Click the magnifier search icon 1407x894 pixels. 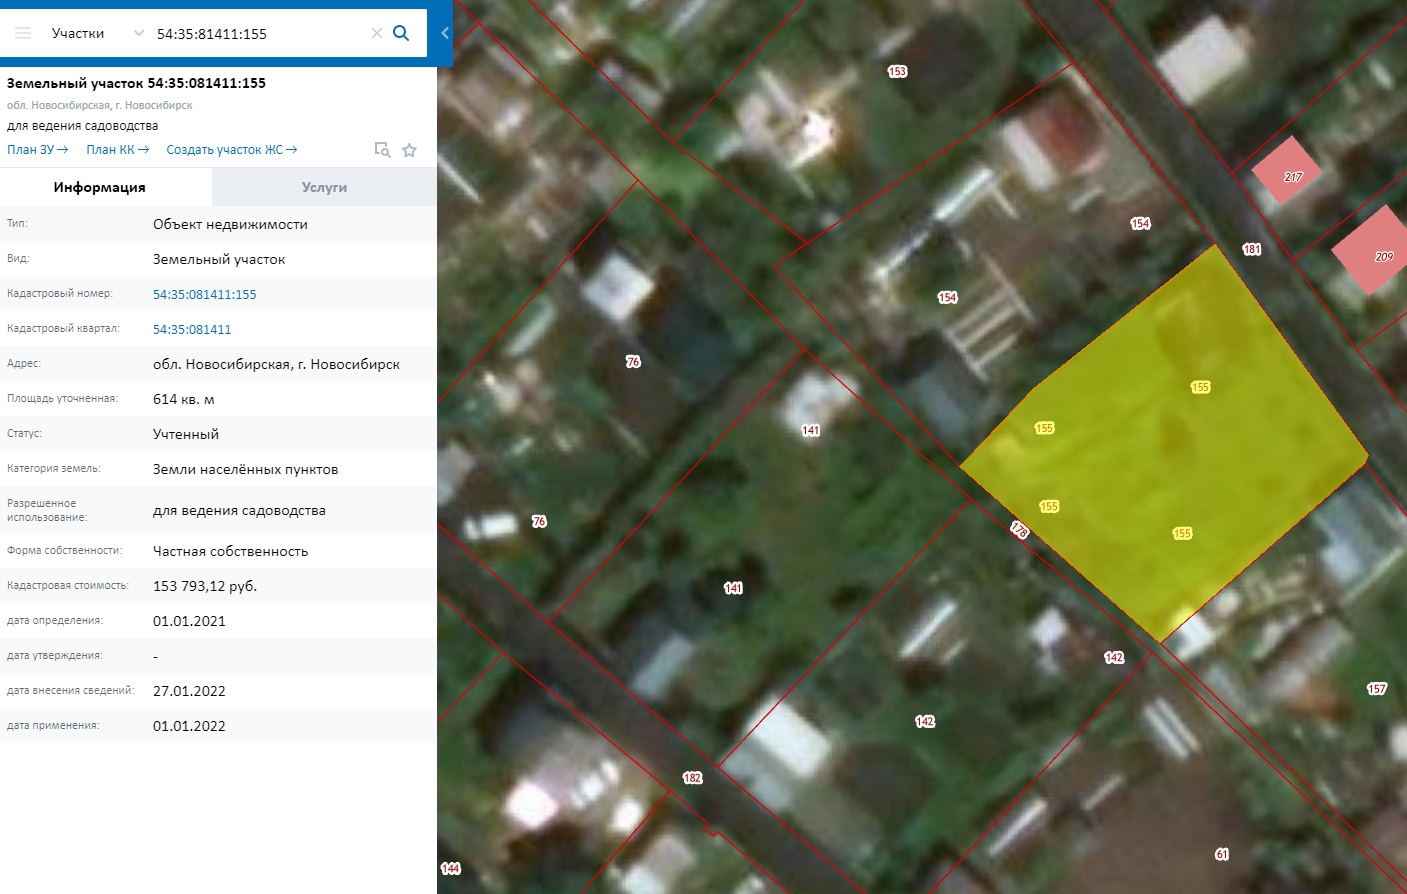click(x=401, y=33)
